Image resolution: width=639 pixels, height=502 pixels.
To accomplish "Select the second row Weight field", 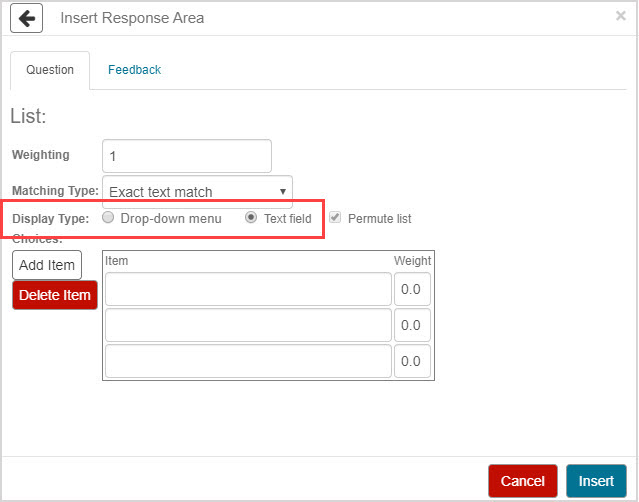I will (412, 326).
